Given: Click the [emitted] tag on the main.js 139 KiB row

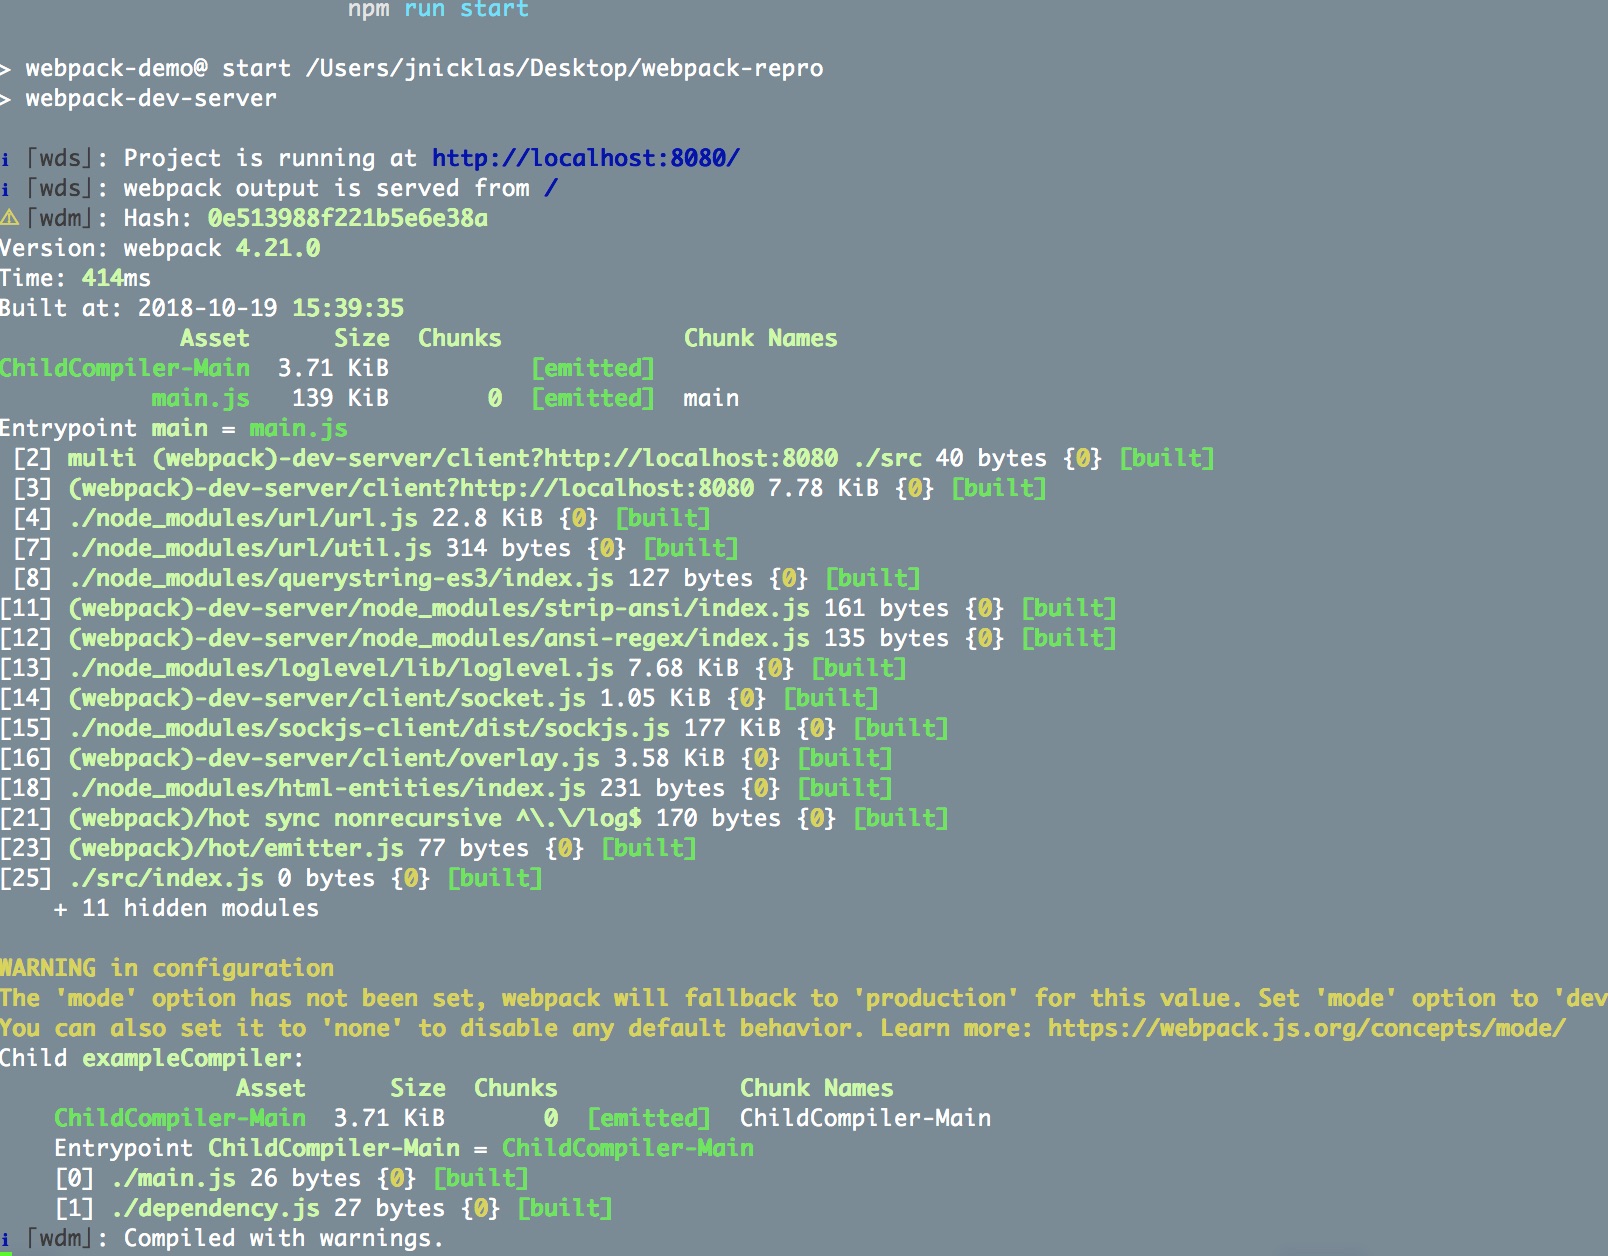Looking at the screenshot, I should tap(593, 398).
